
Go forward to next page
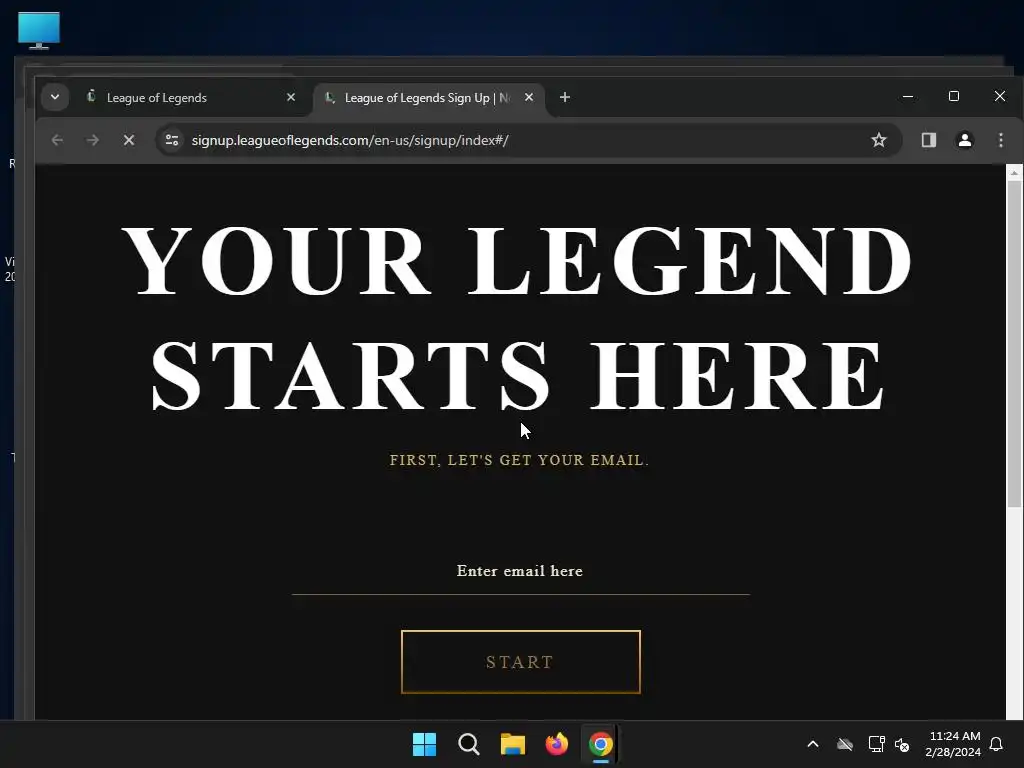click(93, 140)
